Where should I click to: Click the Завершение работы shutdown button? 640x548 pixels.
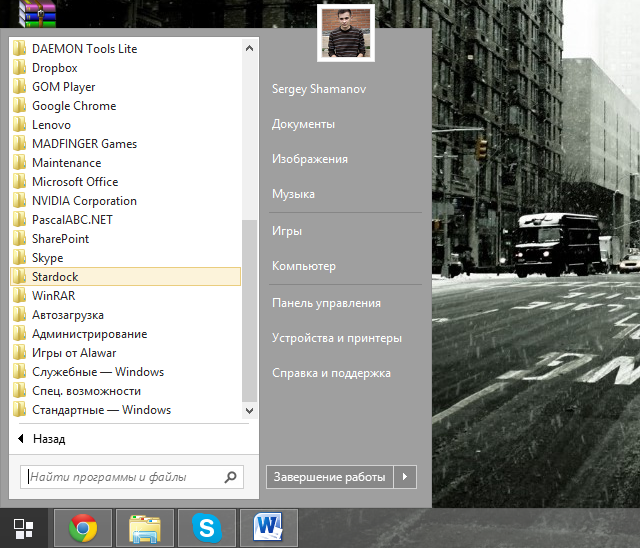pos(329,477)
